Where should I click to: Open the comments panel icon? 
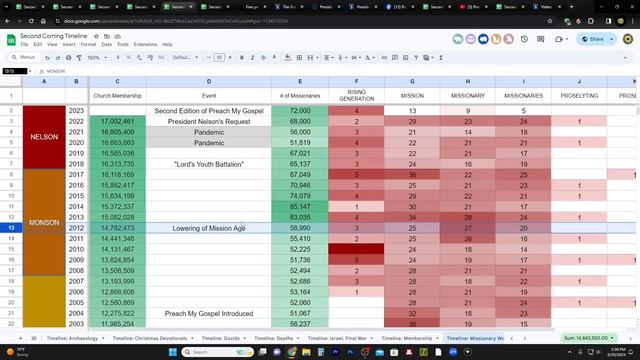pyautogui.click(x=541, y=39)
